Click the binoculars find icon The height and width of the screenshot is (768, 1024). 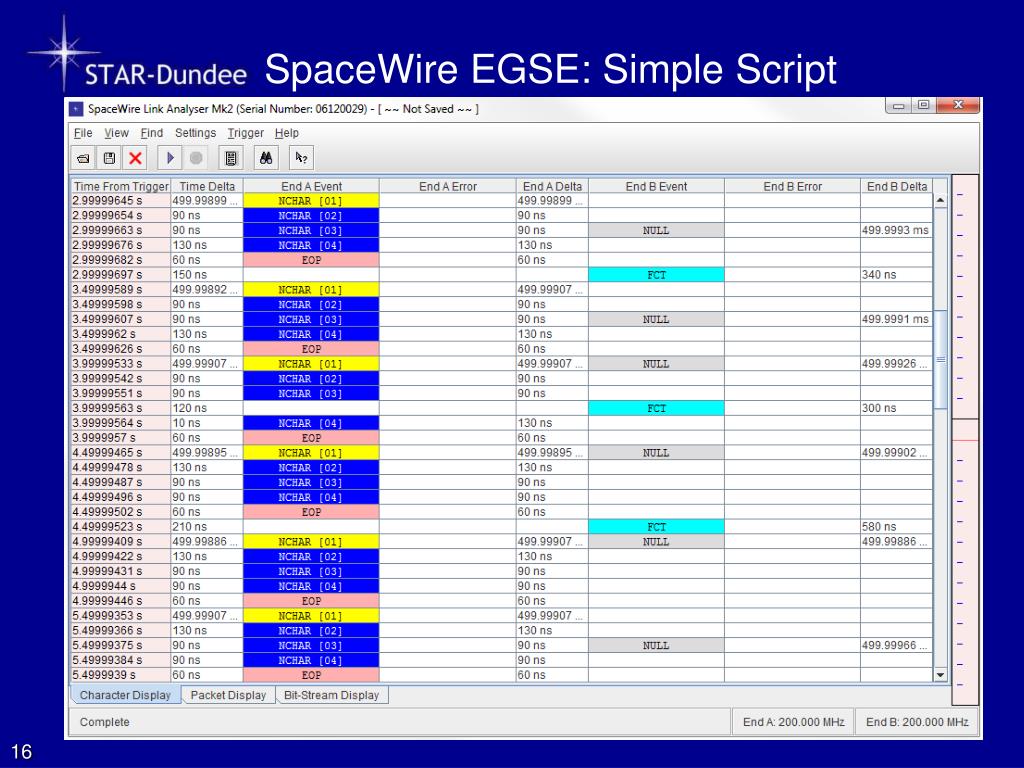click(x=266, y=158)
